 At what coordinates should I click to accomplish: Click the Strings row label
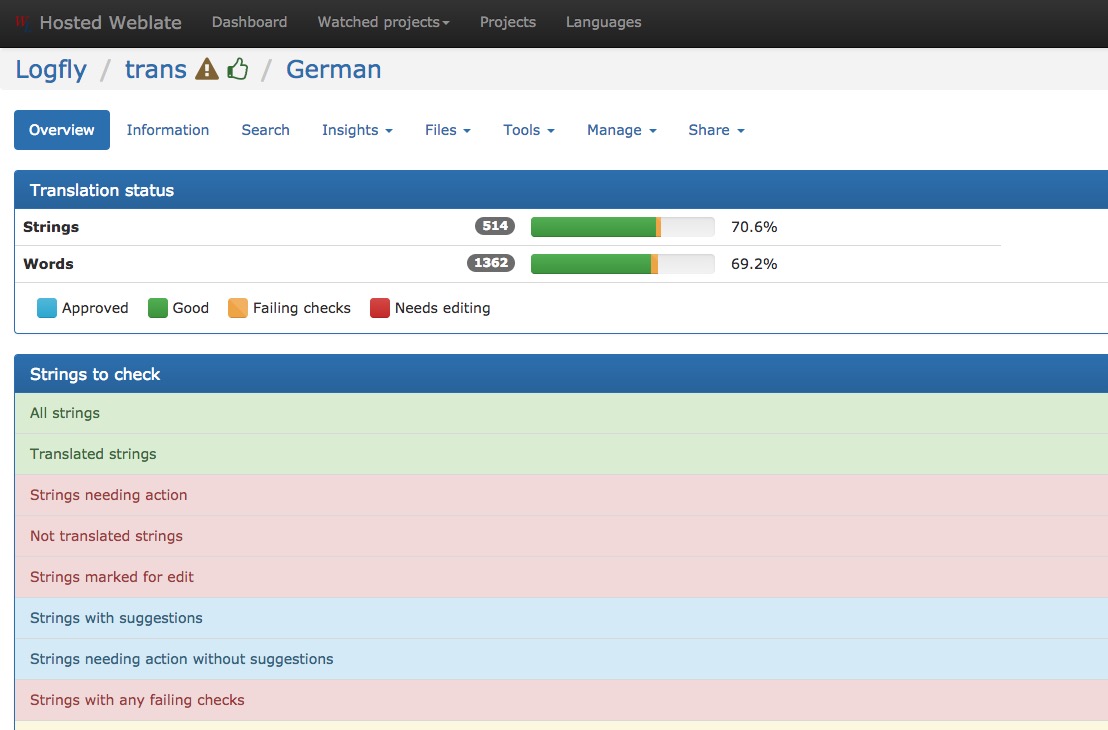coord(51,227)
